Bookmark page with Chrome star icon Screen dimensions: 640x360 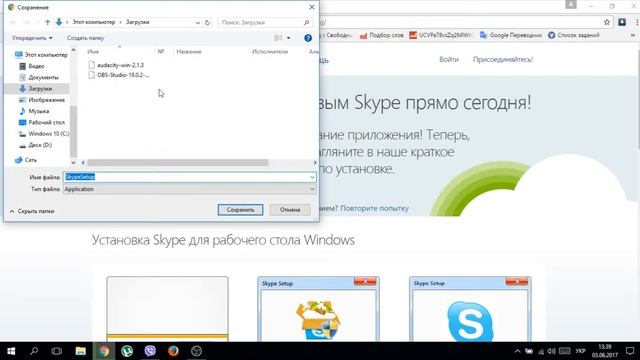pos(607,22)
